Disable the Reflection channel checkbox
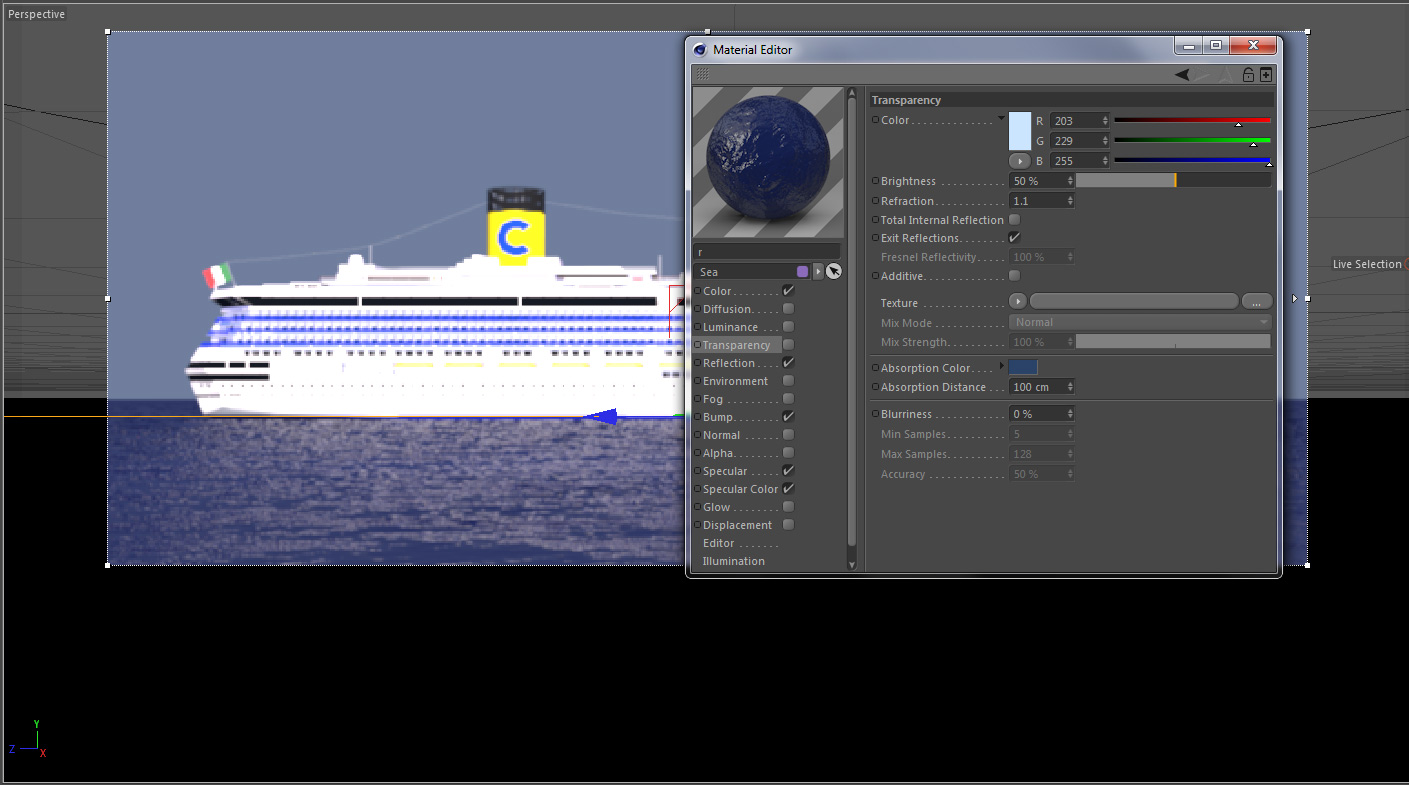The width and height of the screenshot is (1409, 785). tap(788, 363)
